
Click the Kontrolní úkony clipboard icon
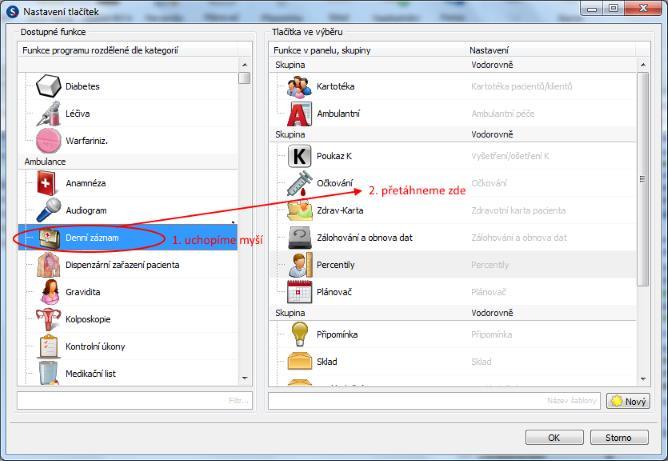[x=48, y=346]
